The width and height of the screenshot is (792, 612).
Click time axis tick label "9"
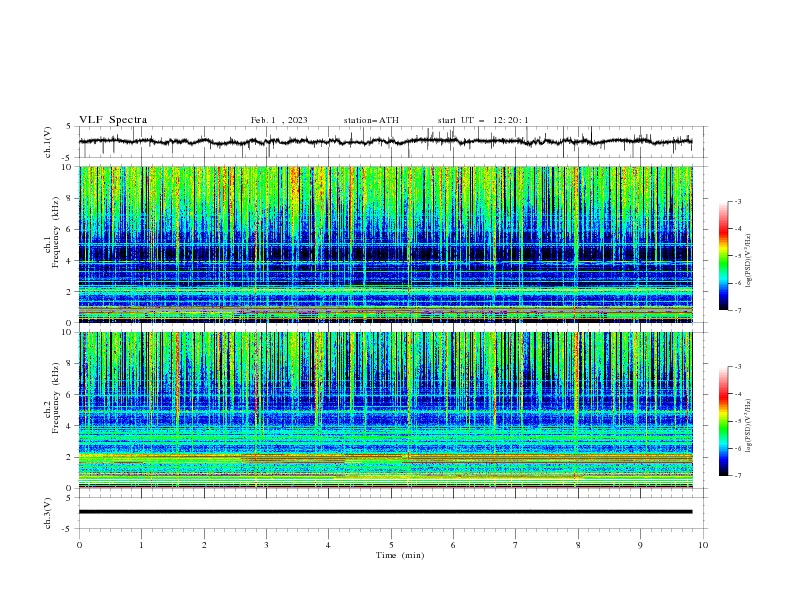[640, 545]
